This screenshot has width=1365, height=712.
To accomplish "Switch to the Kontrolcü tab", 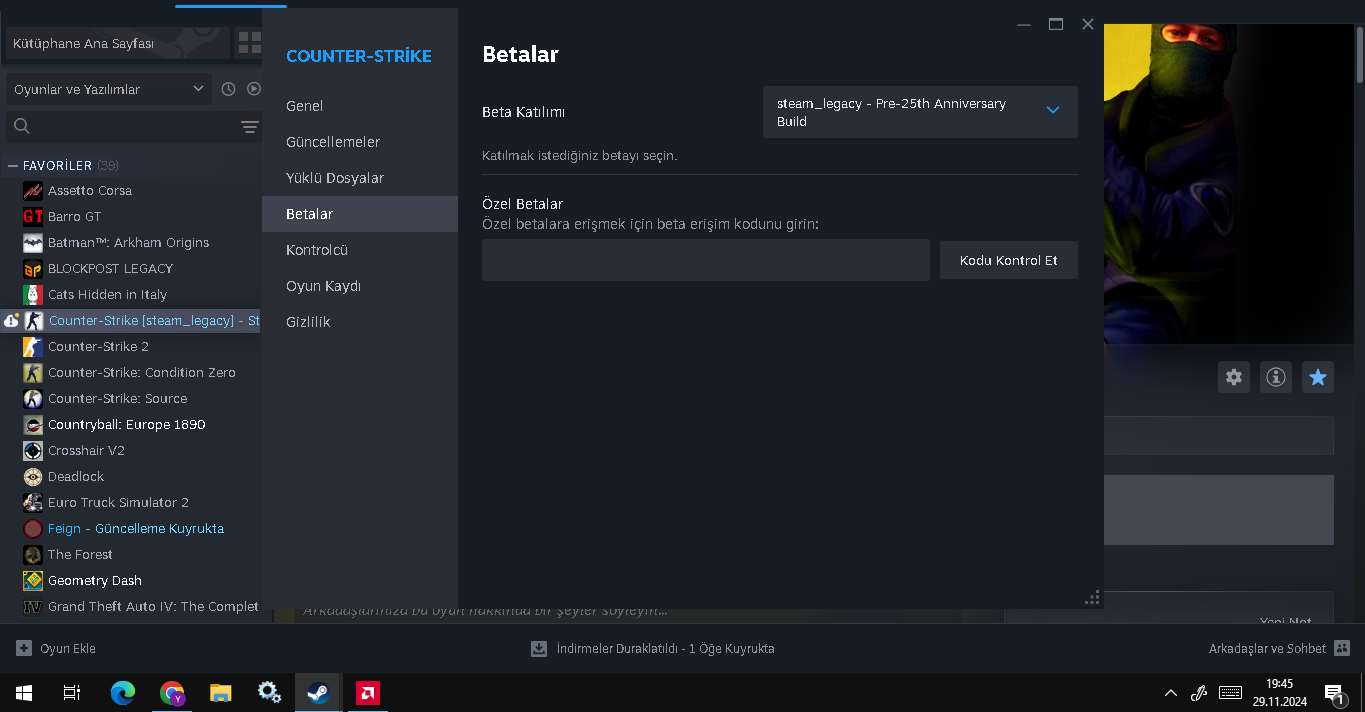I will click(x=360, y=250).
